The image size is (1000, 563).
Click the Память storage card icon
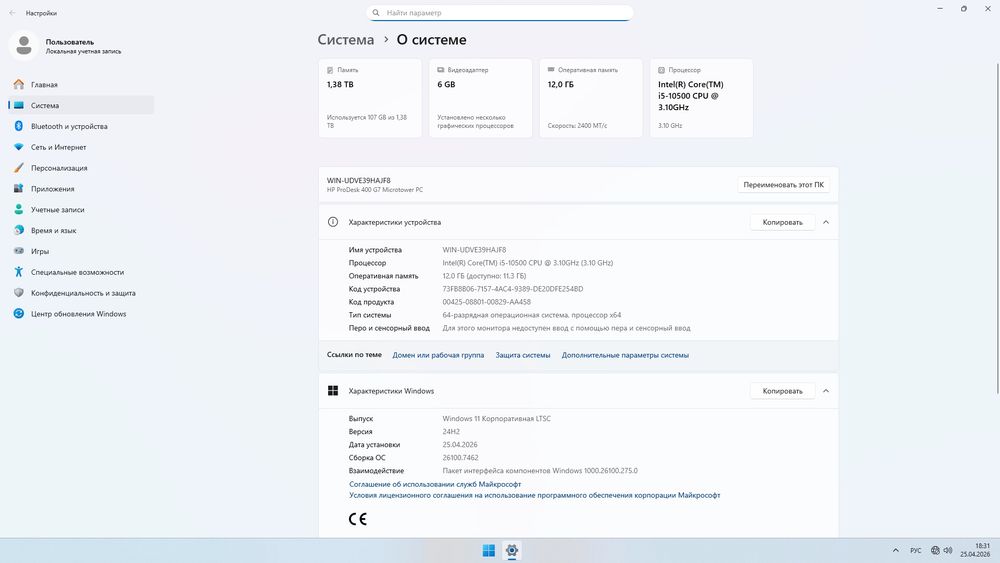[330, 70]
